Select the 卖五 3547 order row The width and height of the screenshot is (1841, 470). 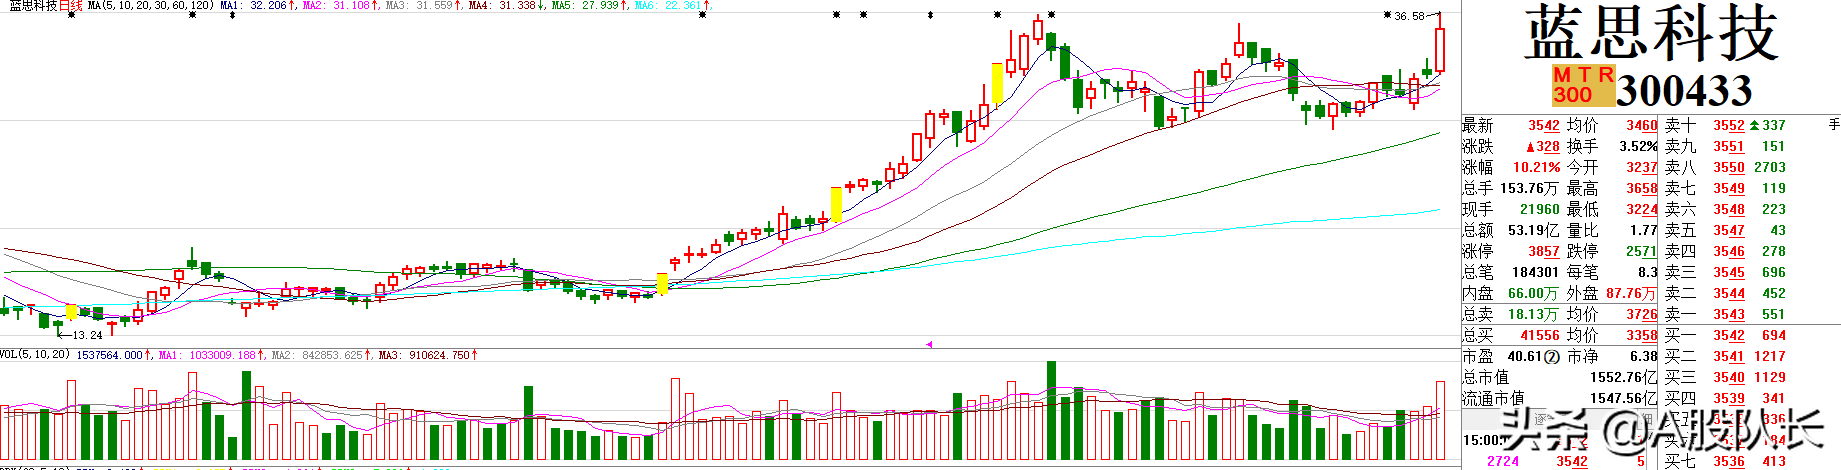[x=1725, y=230]
